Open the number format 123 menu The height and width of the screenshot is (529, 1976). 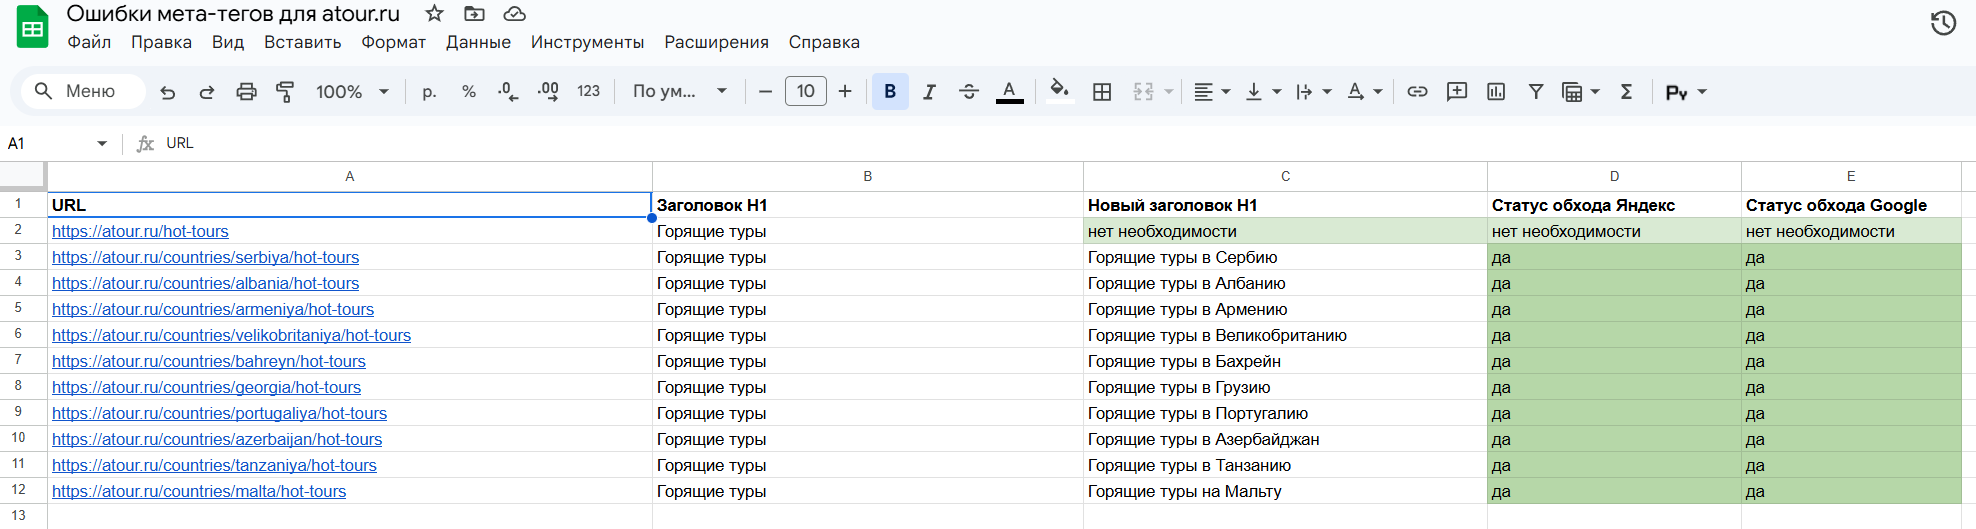(588, 92)
